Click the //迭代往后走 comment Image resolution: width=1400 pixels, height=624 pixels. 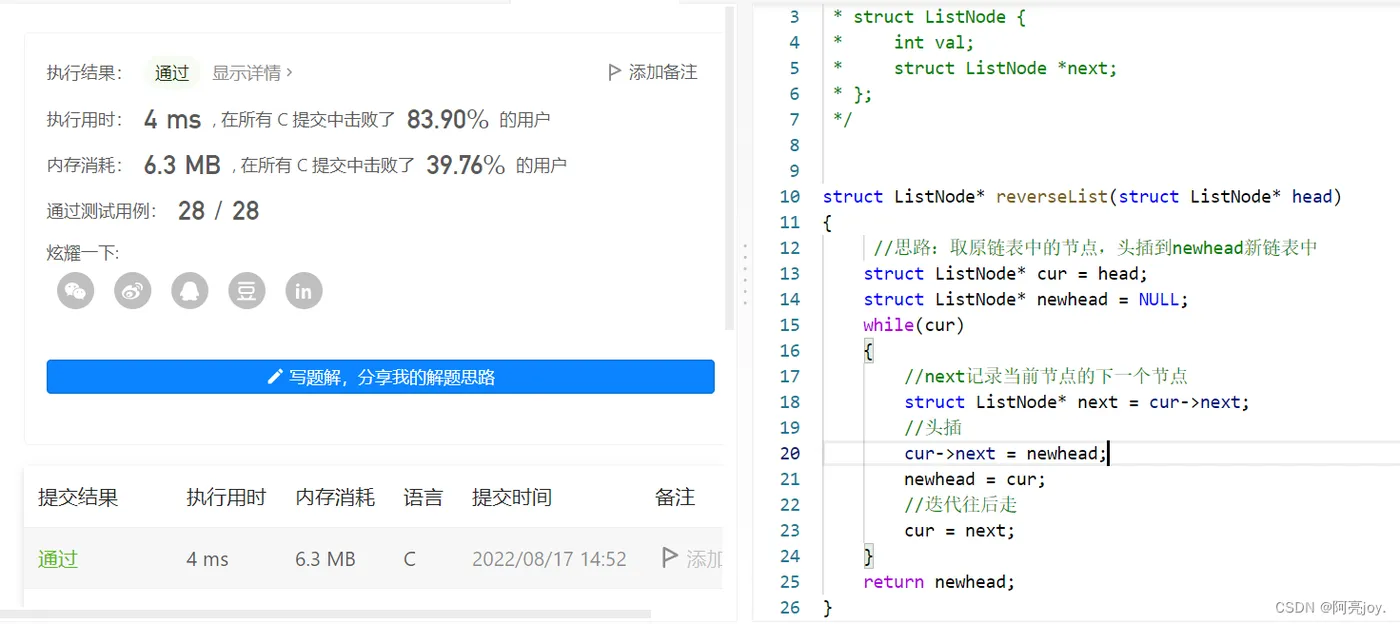click(x=961, y=505)
